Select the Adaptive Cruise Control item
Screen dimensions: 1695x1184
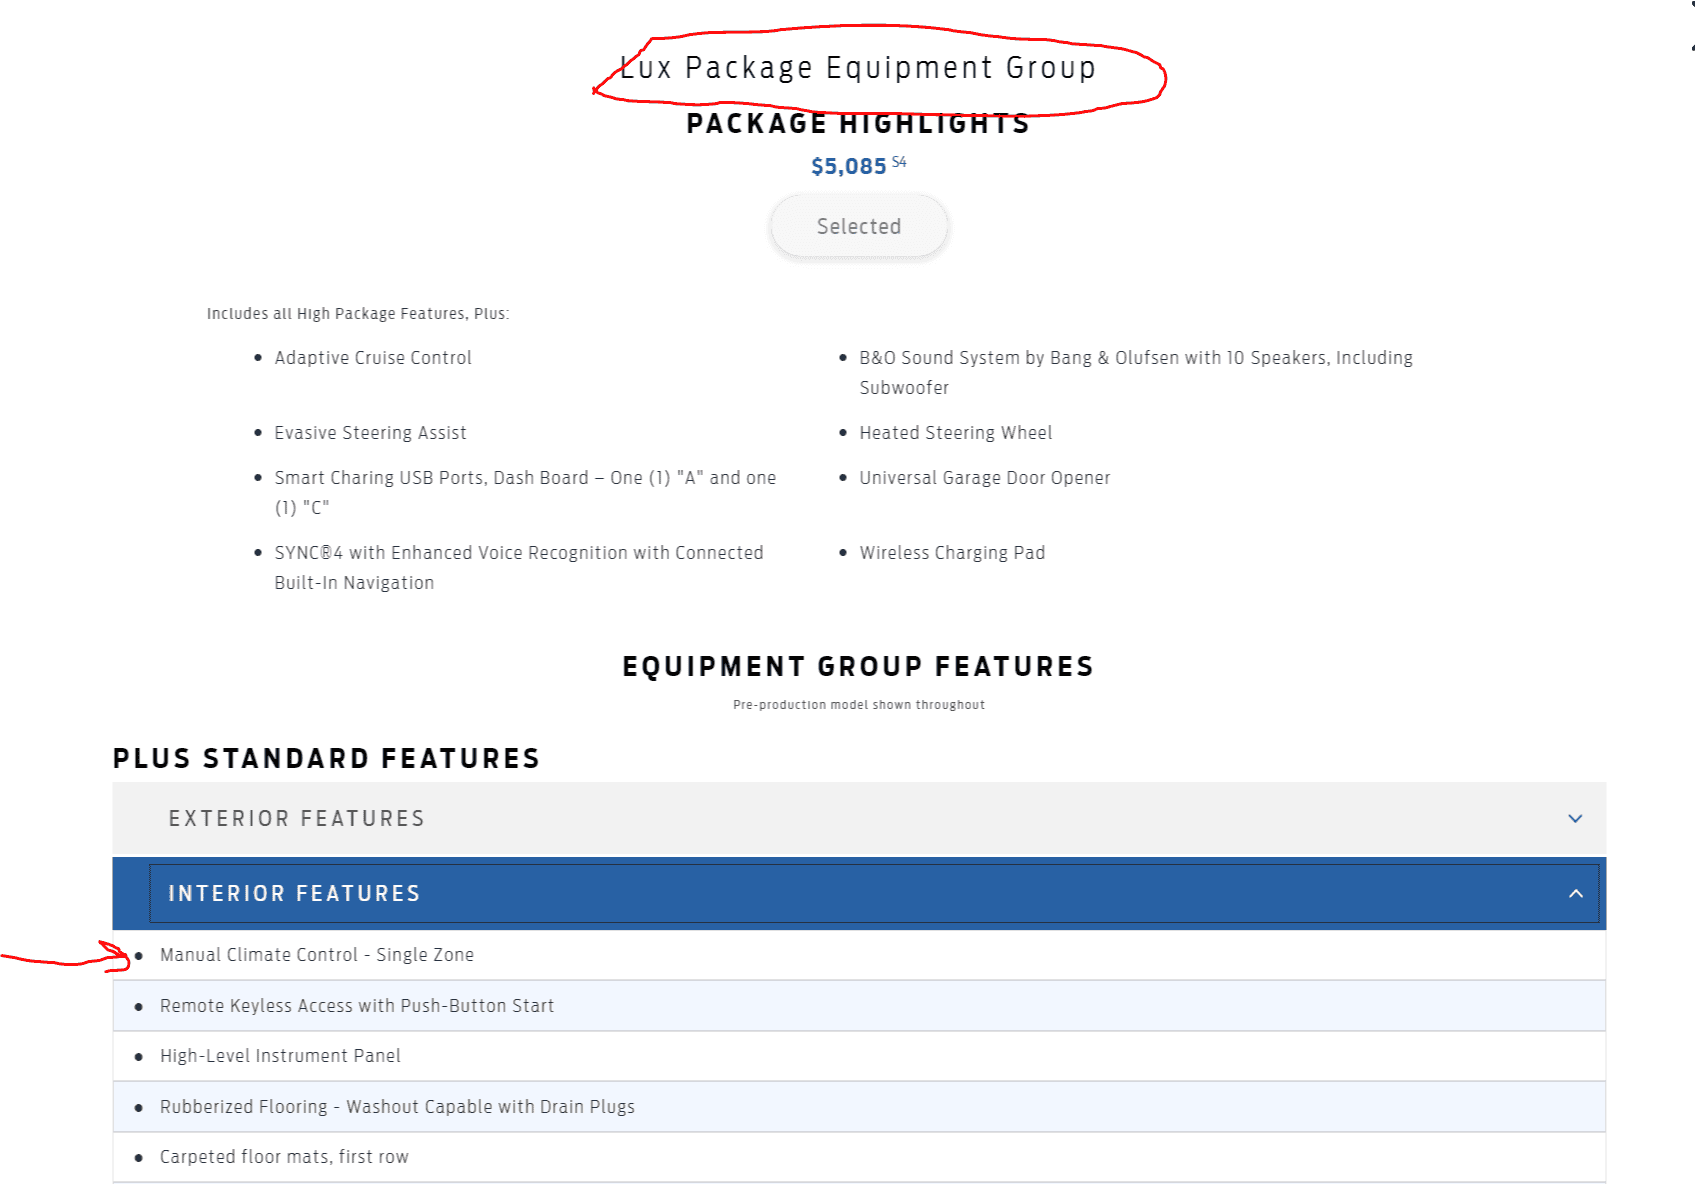coord(373,358)
